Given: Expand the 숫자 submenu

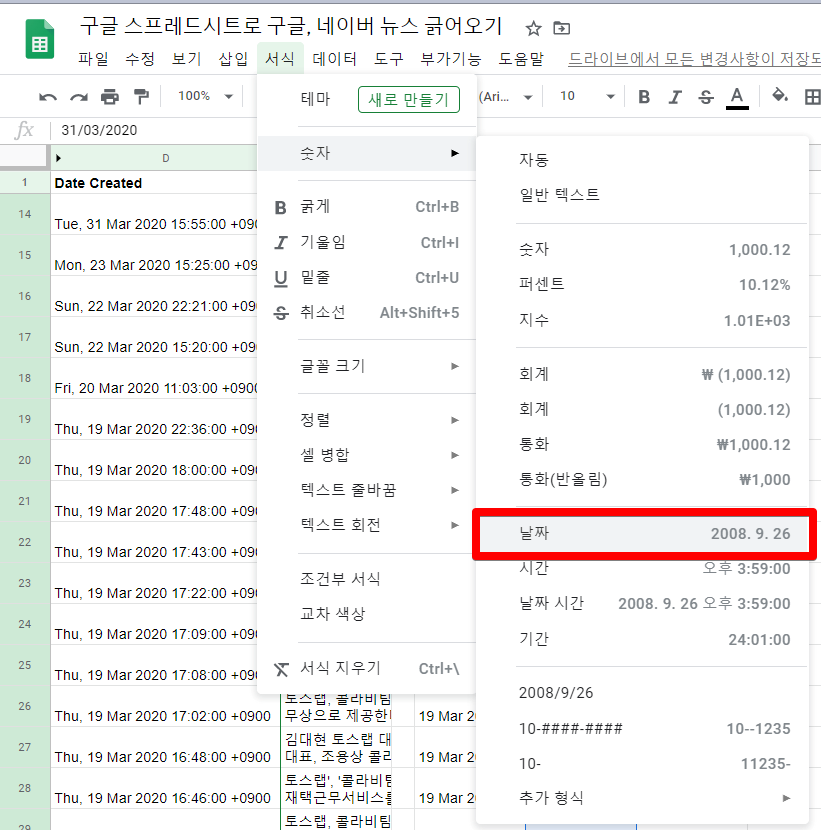Looking at the screenshot, I should (366, 154).
